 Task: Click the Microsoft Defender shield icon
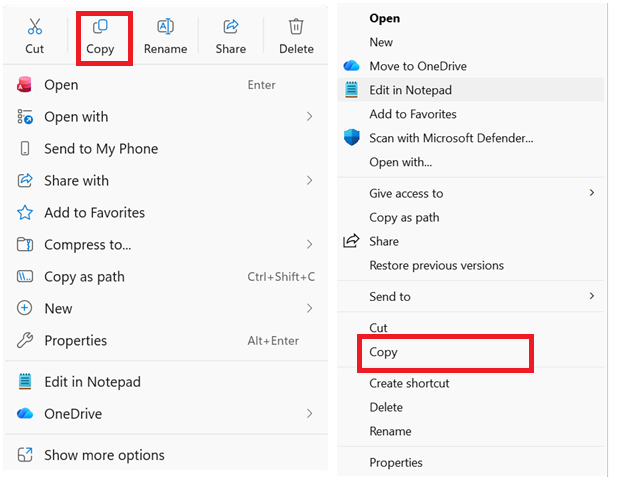[x=352, y=138]
